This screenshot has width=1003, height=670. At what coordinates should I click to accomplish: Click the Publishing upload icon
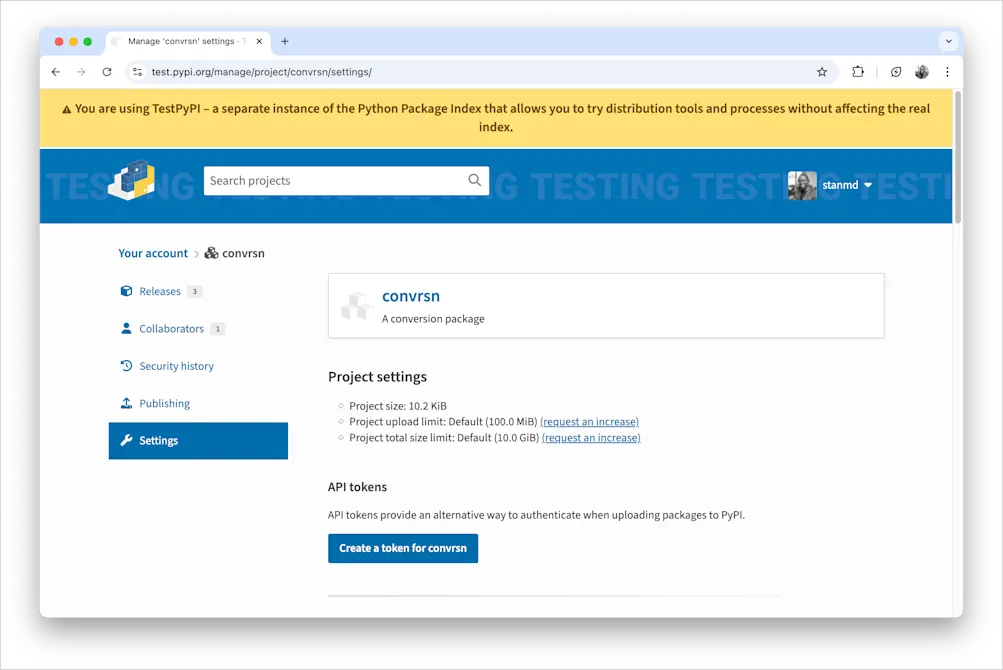127,403
